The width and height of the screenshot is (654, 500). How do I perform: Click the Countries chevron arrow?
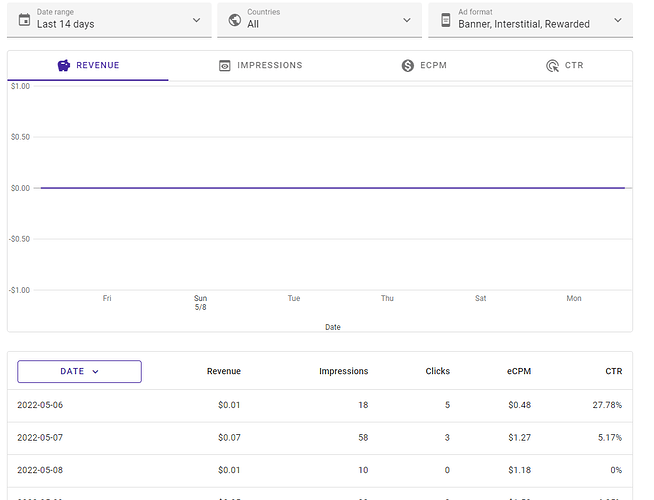pyautogui.click(x=407, y=20)
